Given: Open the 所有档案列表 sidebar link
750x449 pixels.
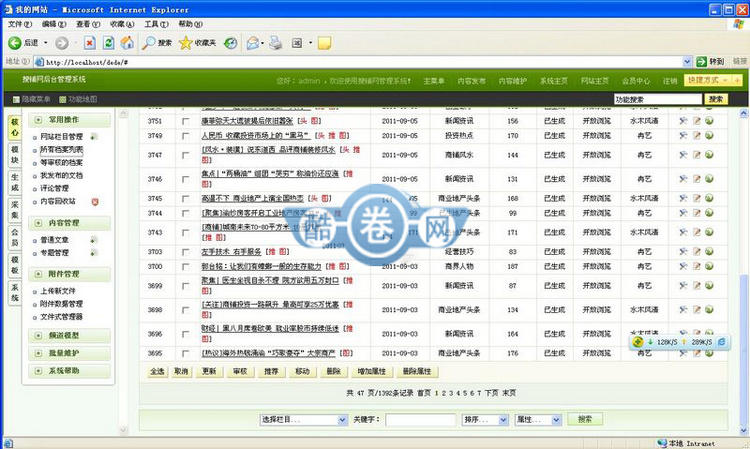Looking at the screenshot, I should click(61, 150).
